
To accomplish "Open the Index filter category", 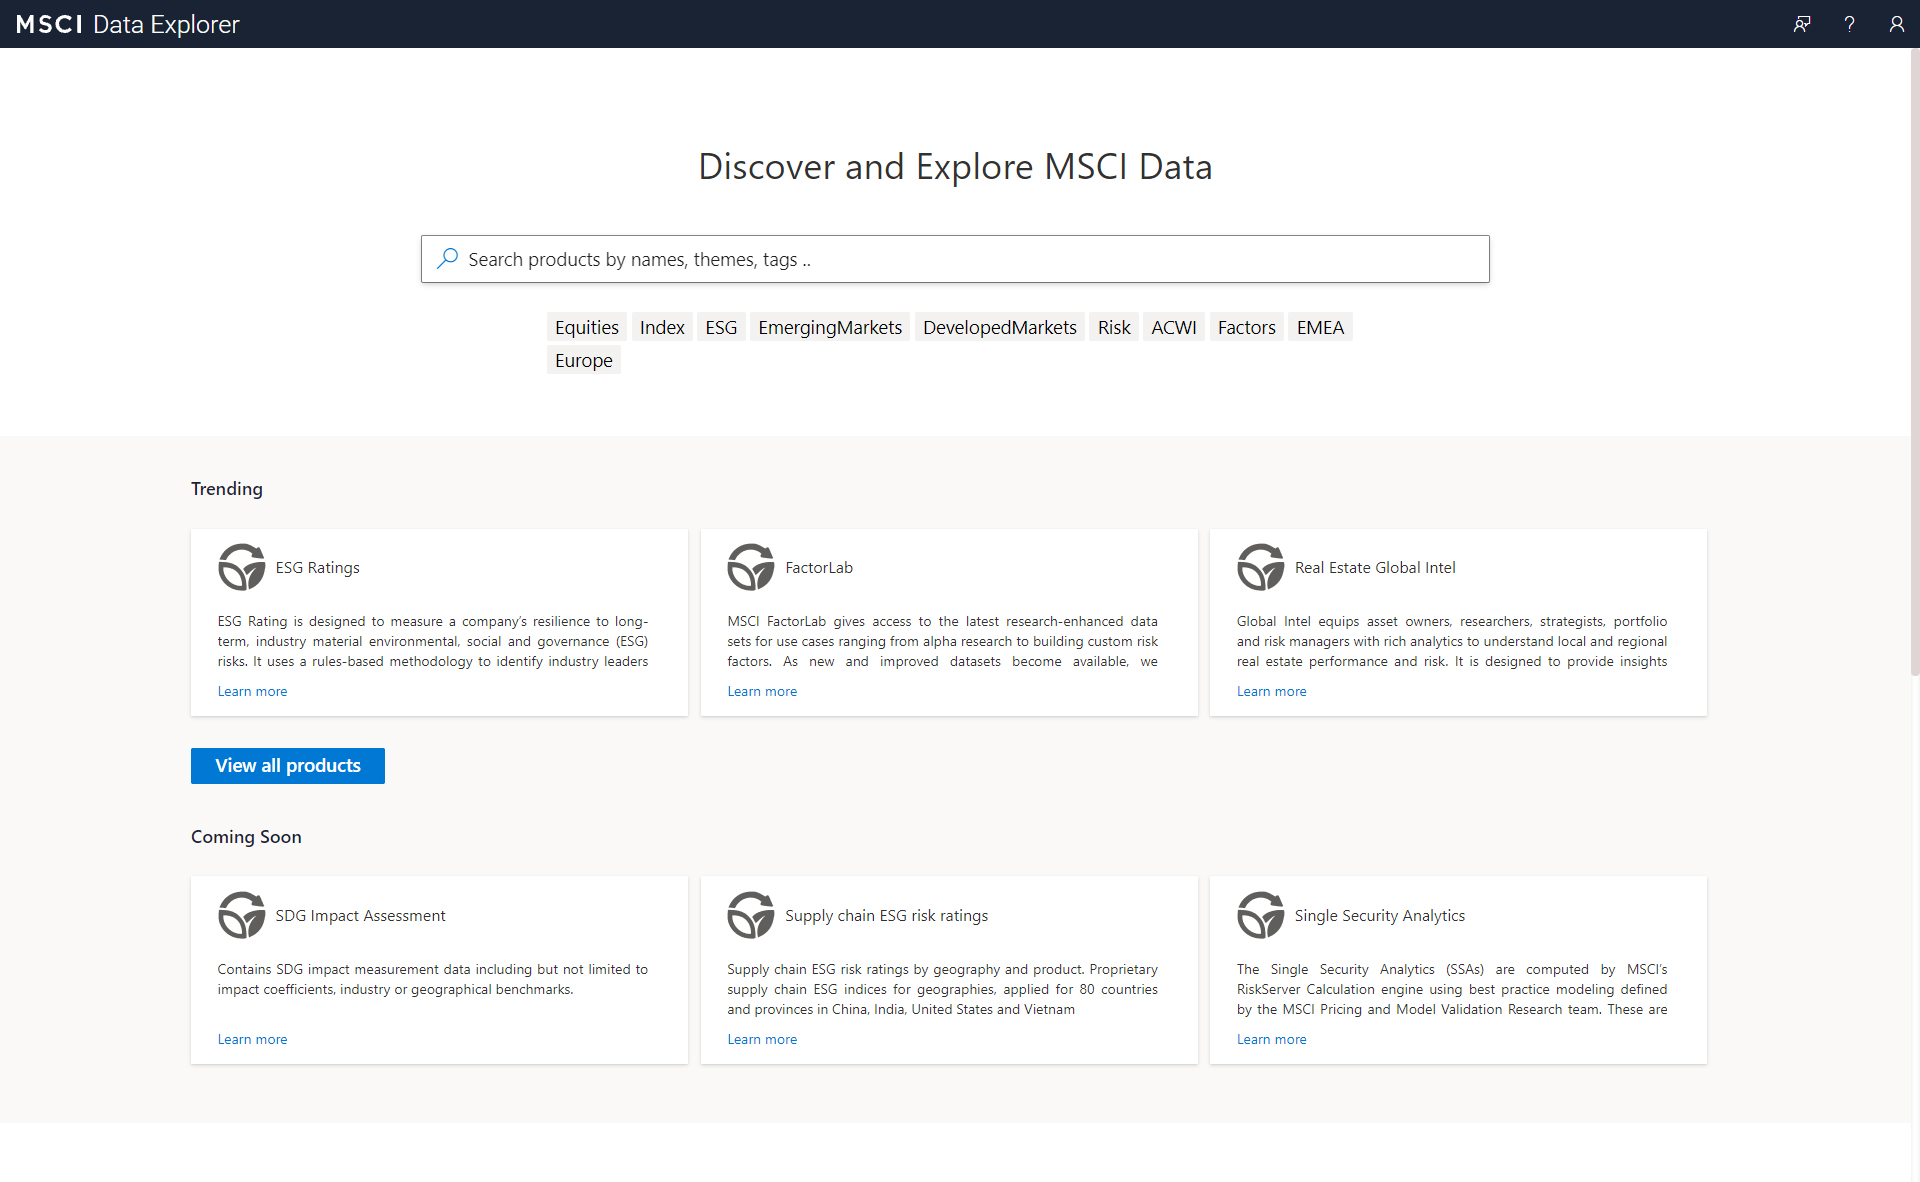I will click(662, 326).
